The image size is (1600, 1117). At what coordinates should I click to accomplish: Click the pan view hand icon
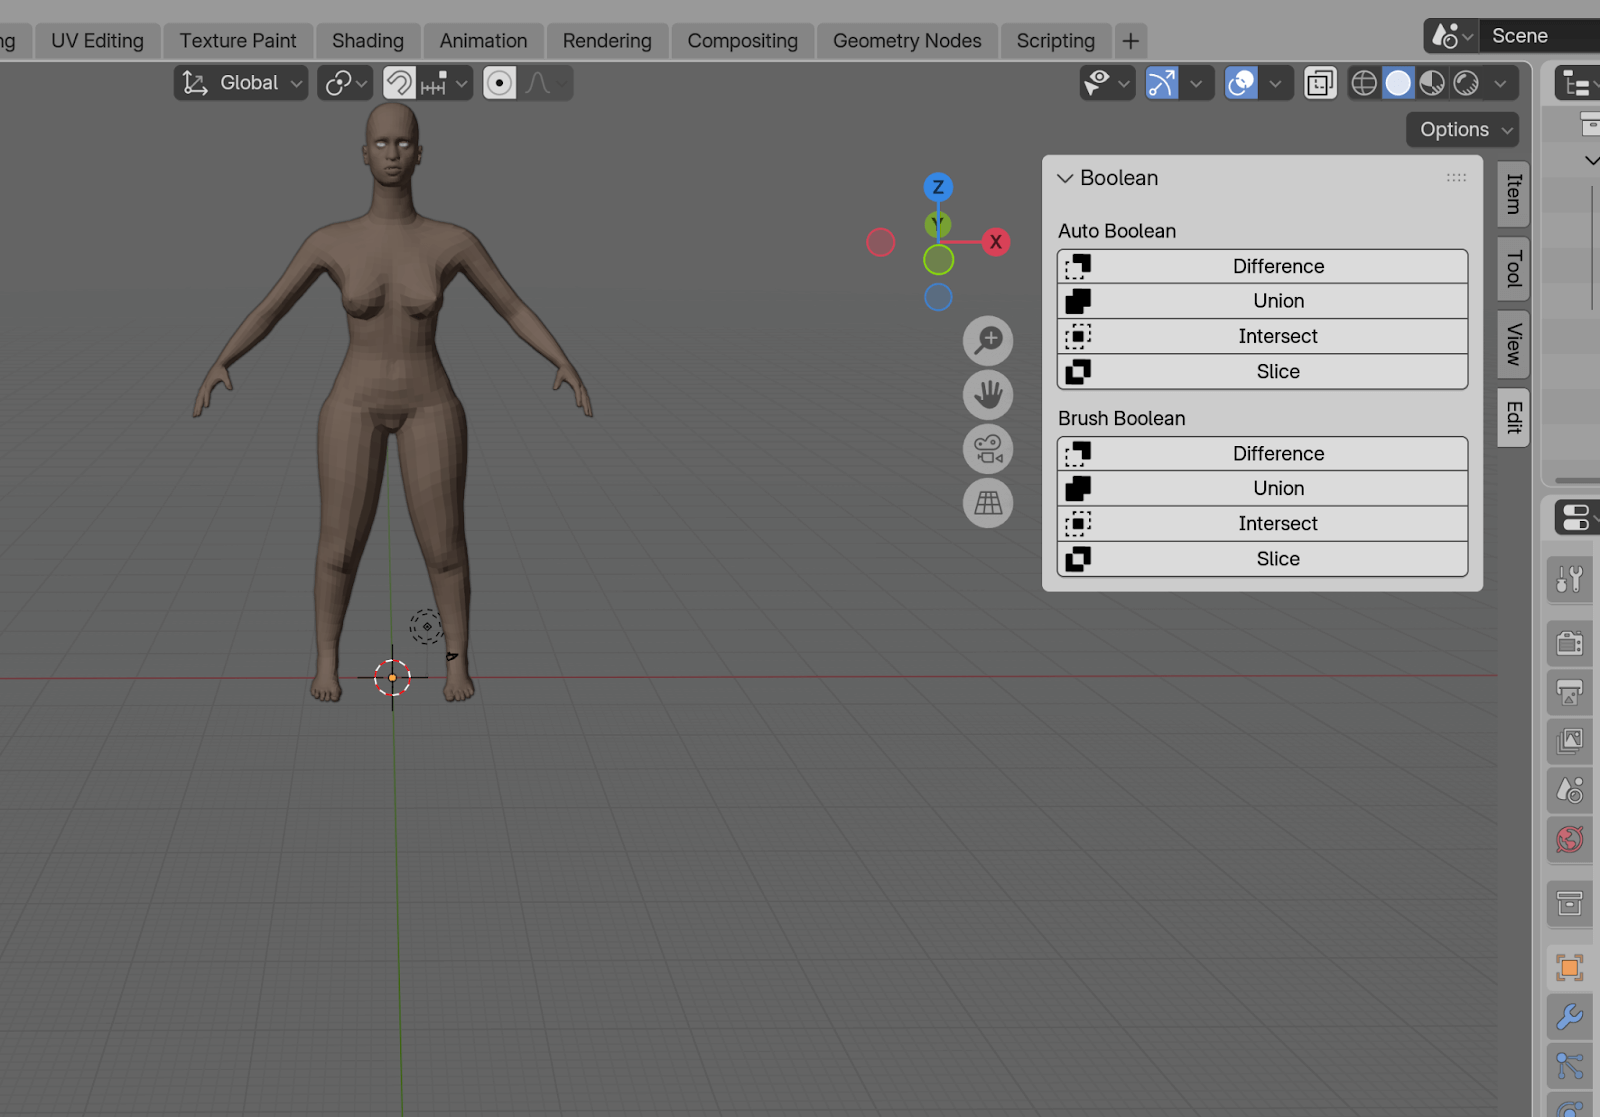[988, 395]
